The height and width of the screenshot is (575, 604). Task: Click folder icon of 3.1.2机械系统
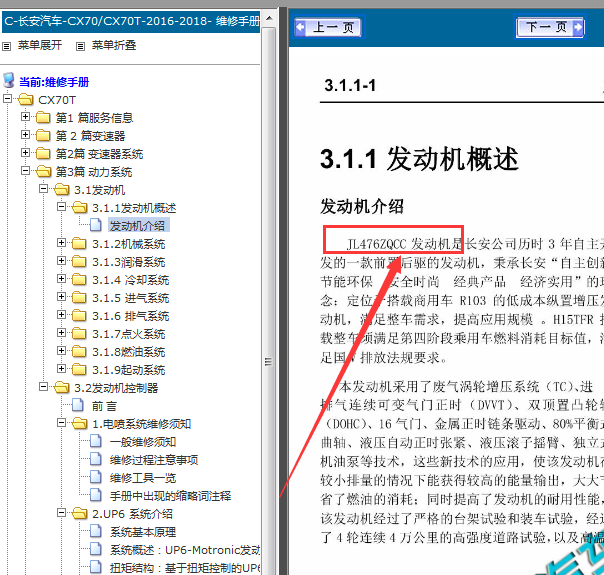click(79, 243)
